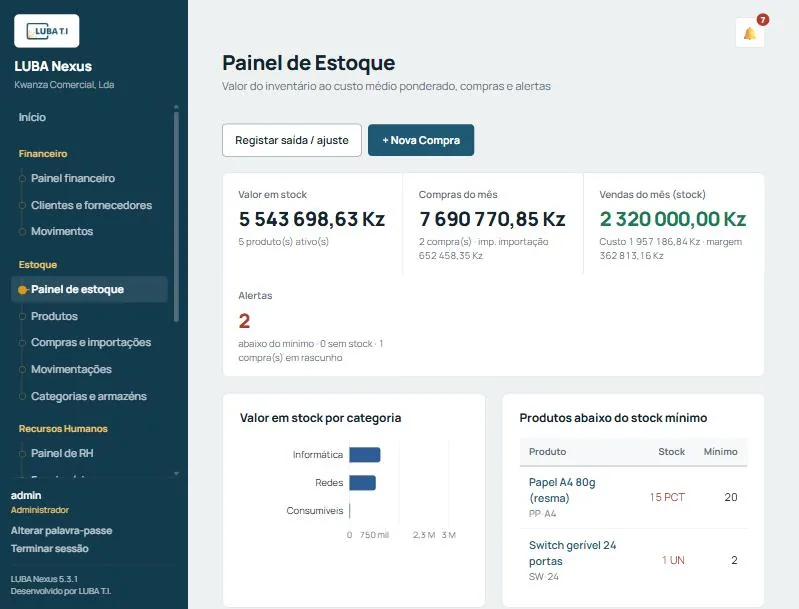Open Categorias e armazéns
This screenshot has width=799, height=609.
point(89,396)
